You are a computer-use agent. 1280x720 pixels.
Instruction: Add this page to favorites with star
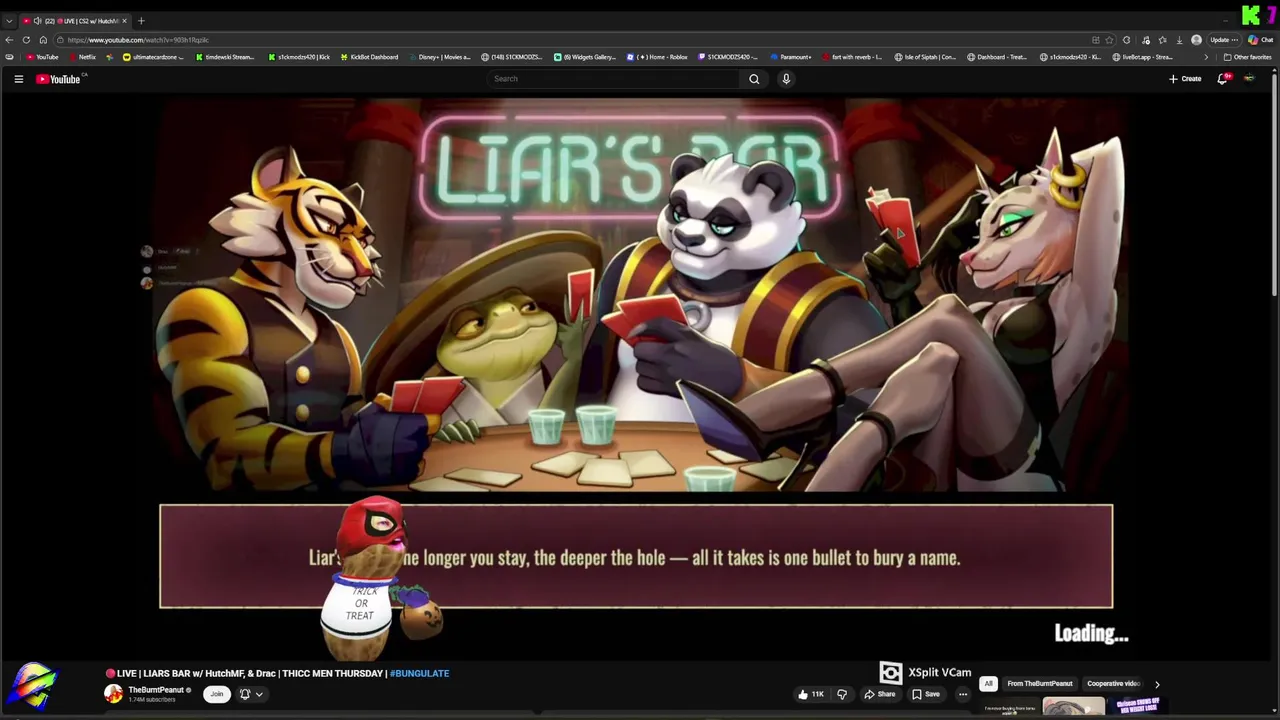[1109, 40]
